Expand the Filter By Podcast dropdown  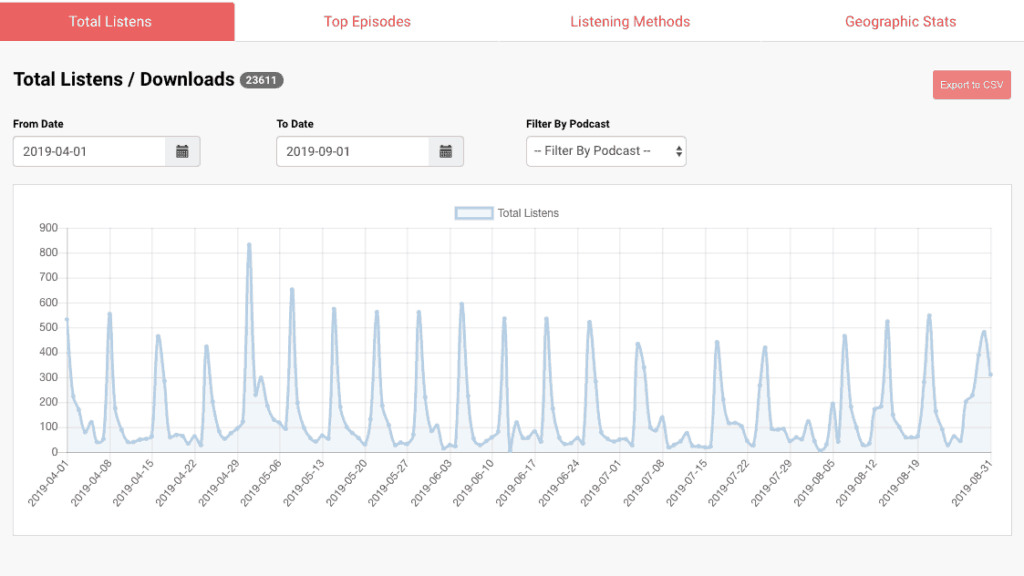(x=606, y=152)
